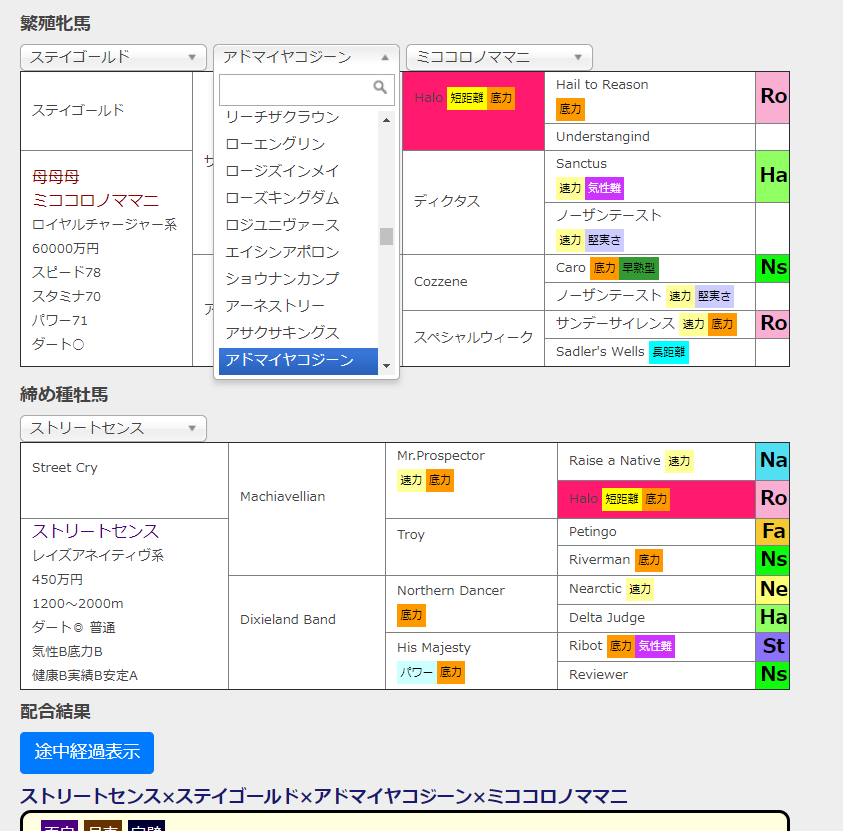Select リーチザクラウン from the list
843x831 pixels.
click(279, 117)
